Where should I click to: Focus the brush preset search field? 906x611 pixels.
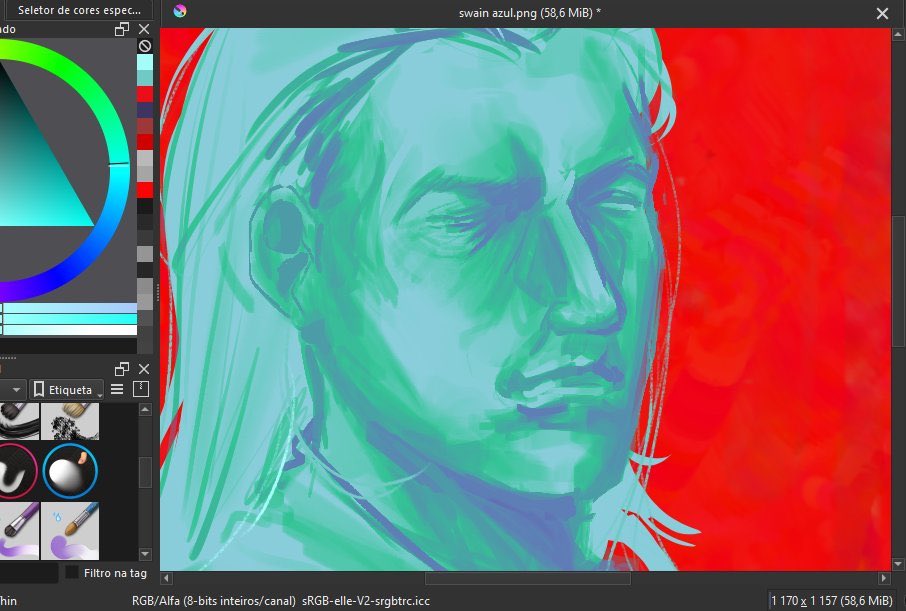coord(29,573)
